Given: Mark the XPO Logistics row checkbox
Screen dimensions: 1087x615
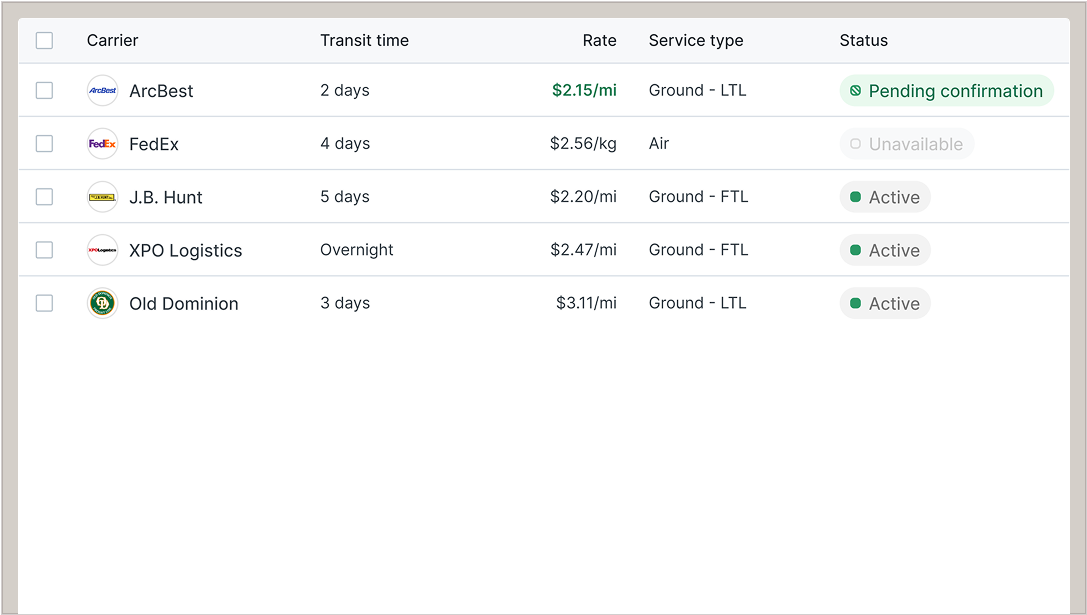Looking at the screenshot, I should coord(44,250).
